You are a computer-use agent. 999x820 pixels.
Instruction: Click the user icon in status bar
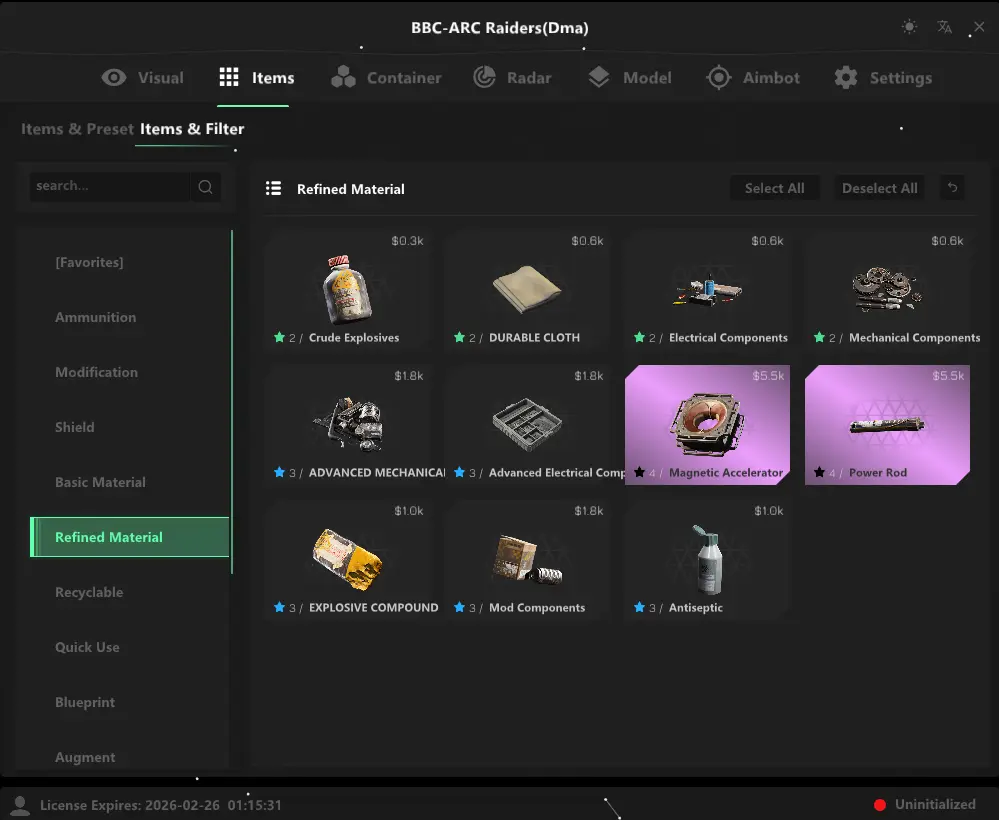19,804
